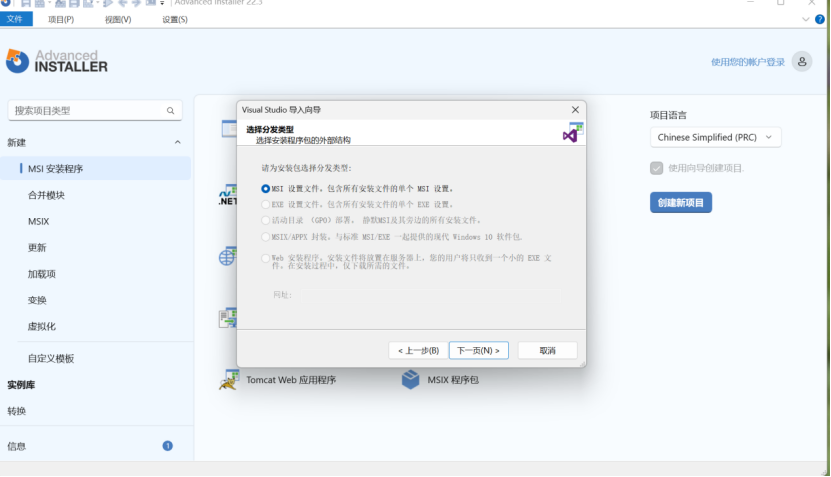Image resolution: width=831 pixels, height=477 pixels.
Task: Click the 使用您的帐户登录 sign-in link
Action: coord(748,62)
